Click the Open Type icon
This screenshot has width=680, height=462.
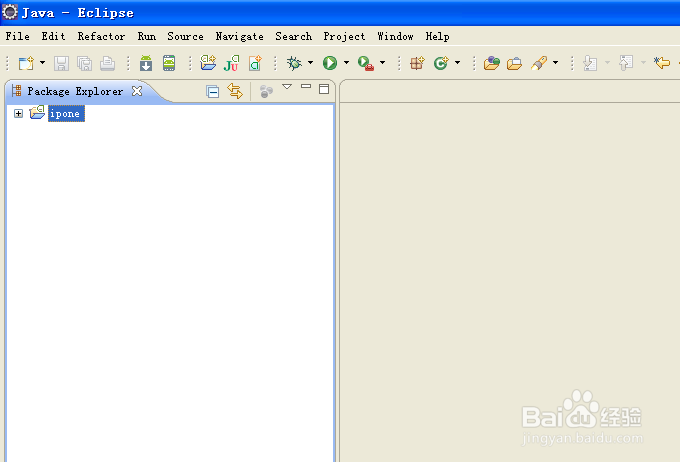pyautogui.click(x=492, y=63)
